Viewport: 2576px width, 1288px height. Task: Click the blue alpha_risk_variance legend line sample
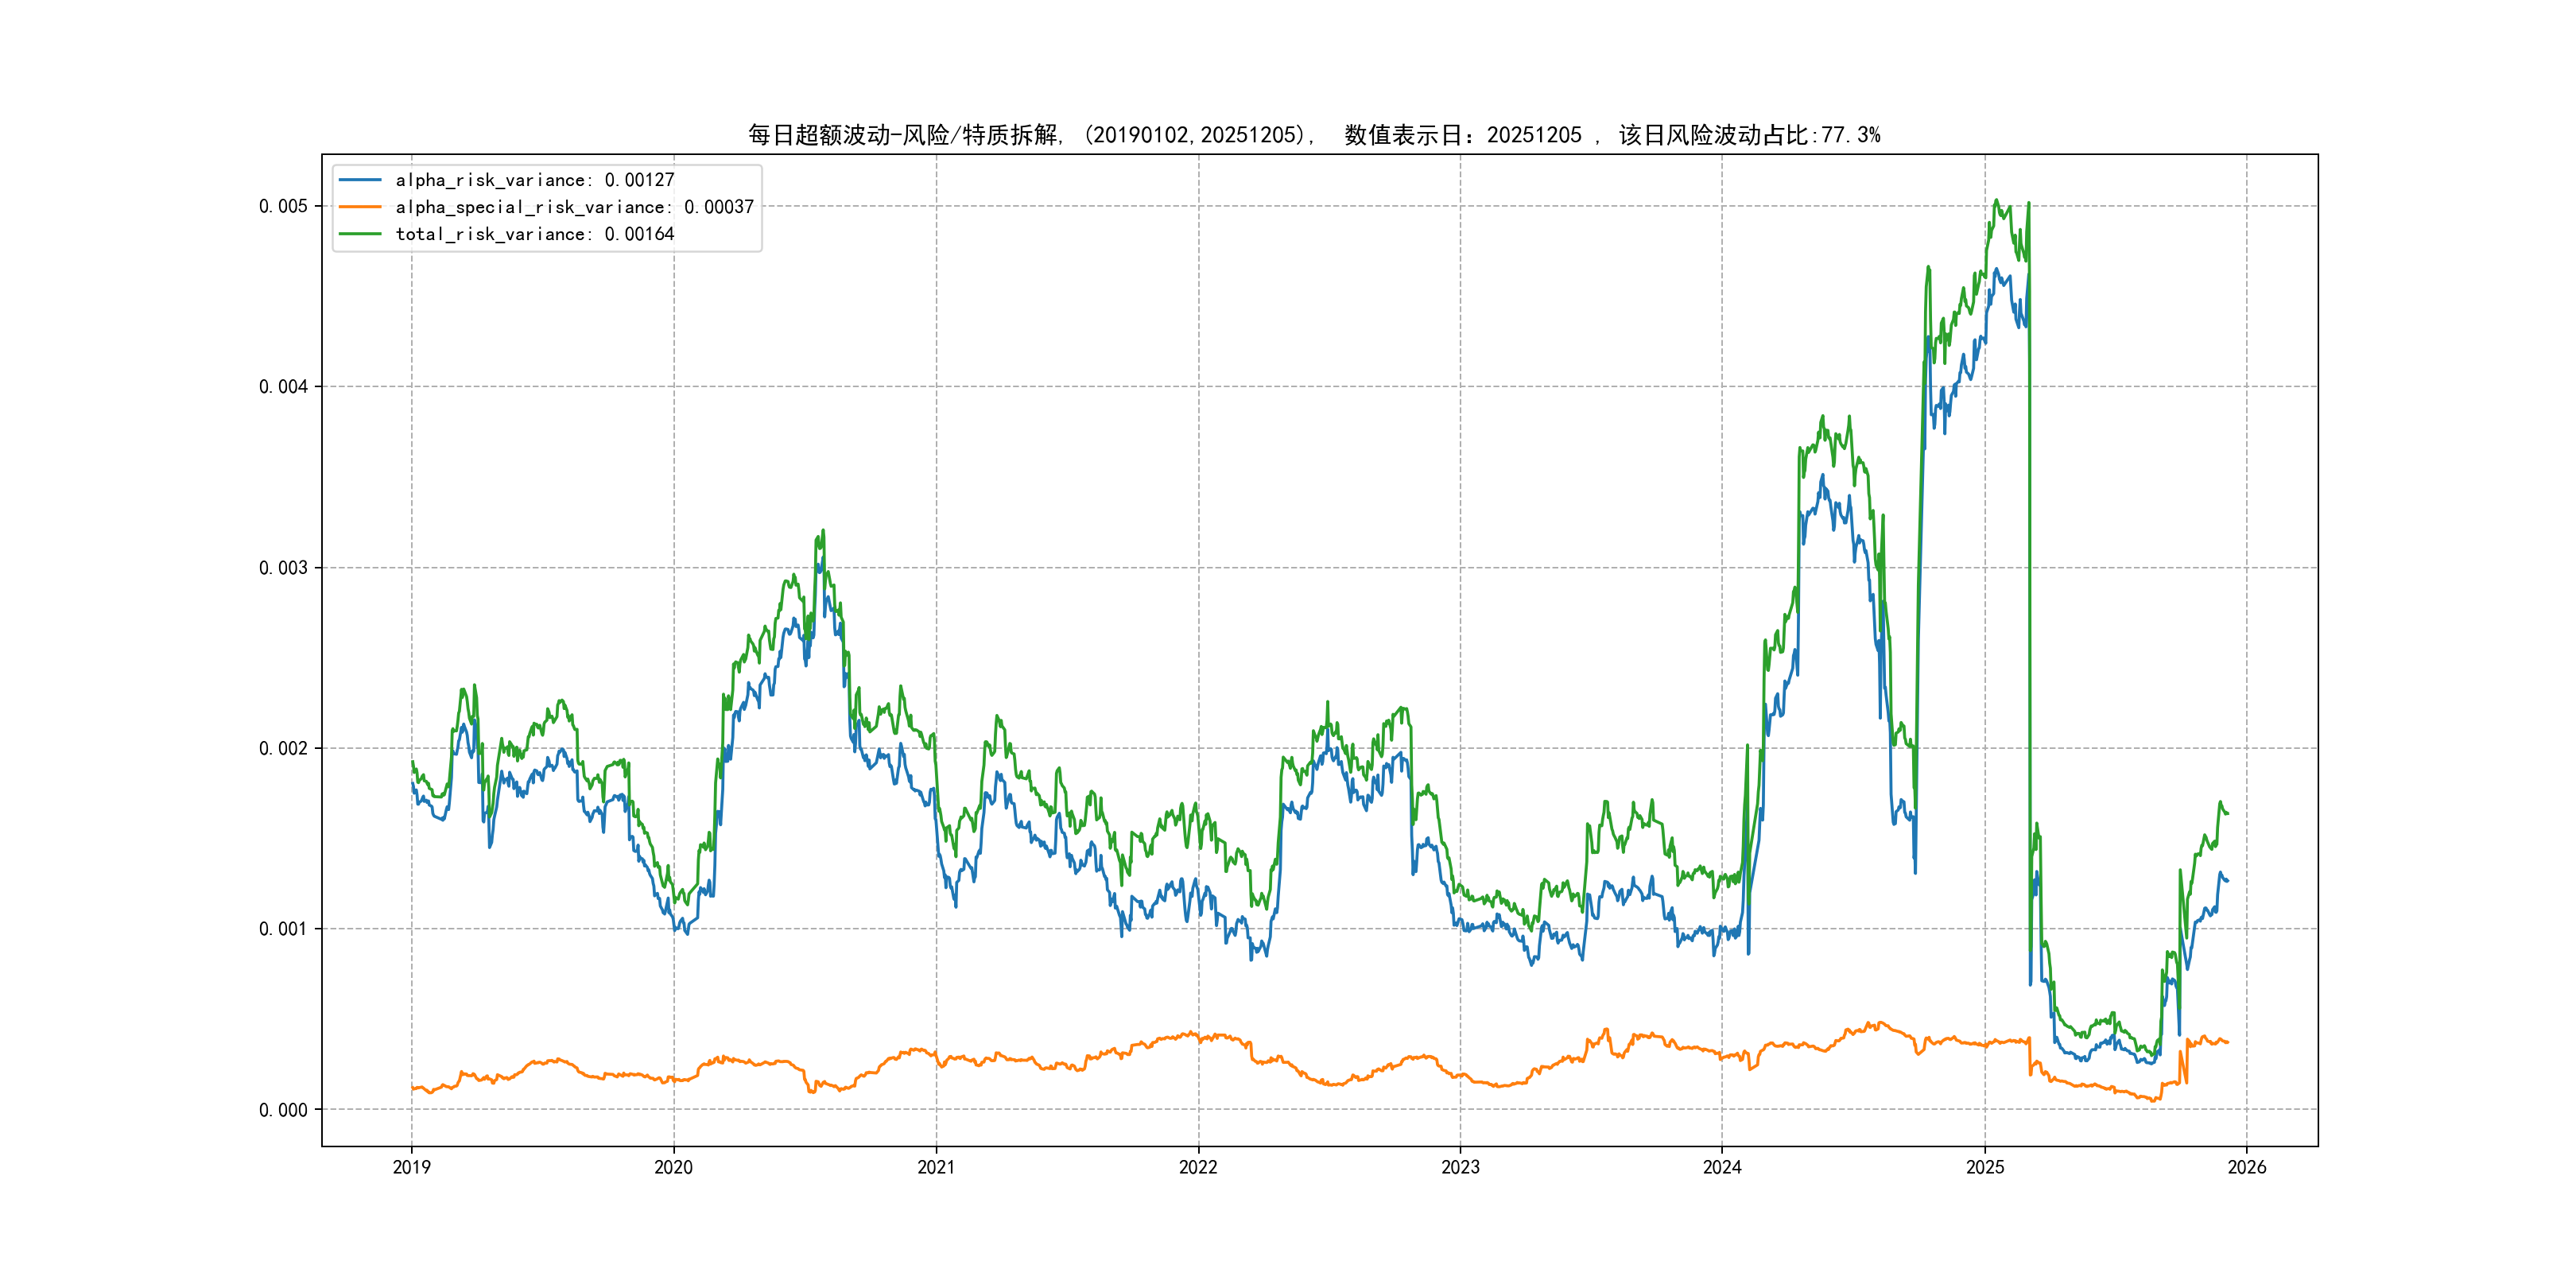tap(360, 180)
